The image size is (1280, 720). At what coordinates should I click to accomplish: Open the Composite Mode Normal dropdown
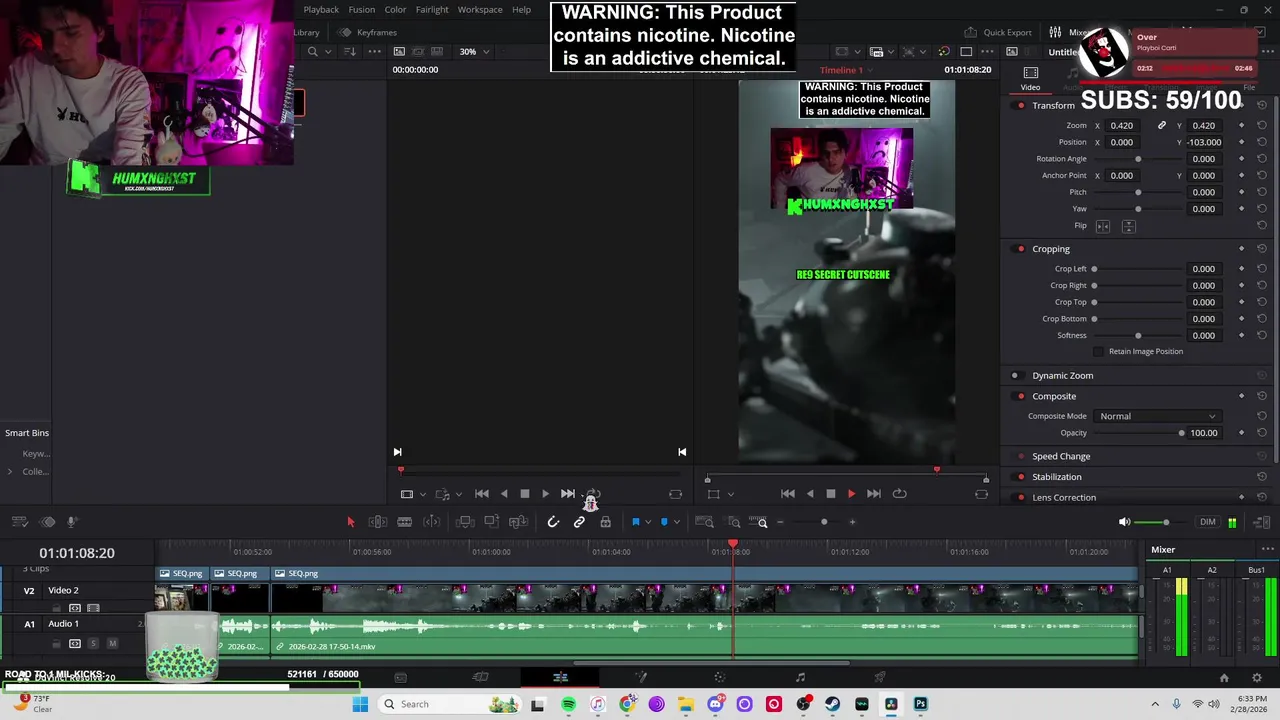pos(1157,416)
